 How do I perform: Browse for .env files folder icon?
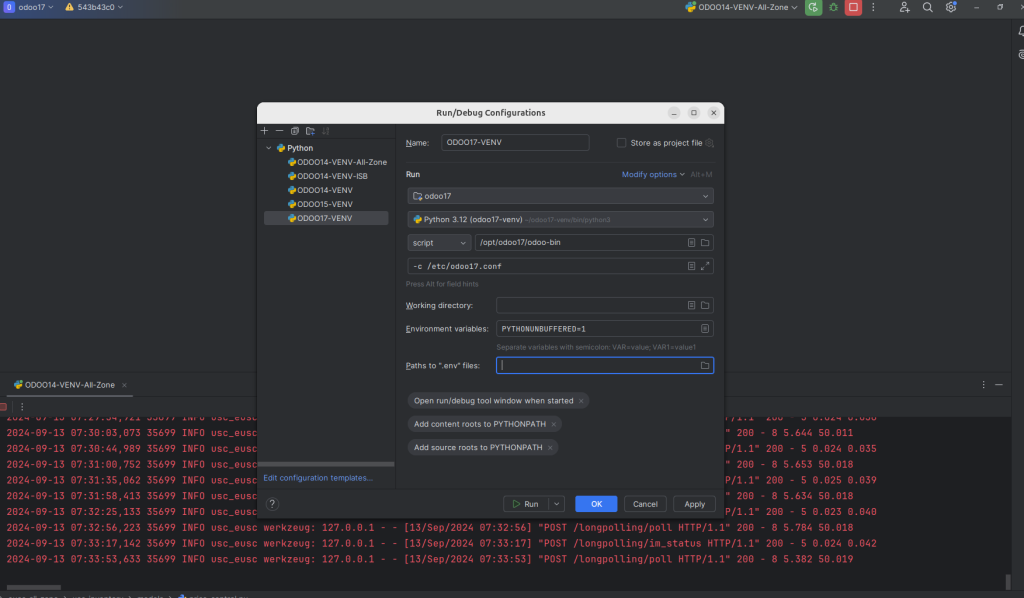point(705,366)
